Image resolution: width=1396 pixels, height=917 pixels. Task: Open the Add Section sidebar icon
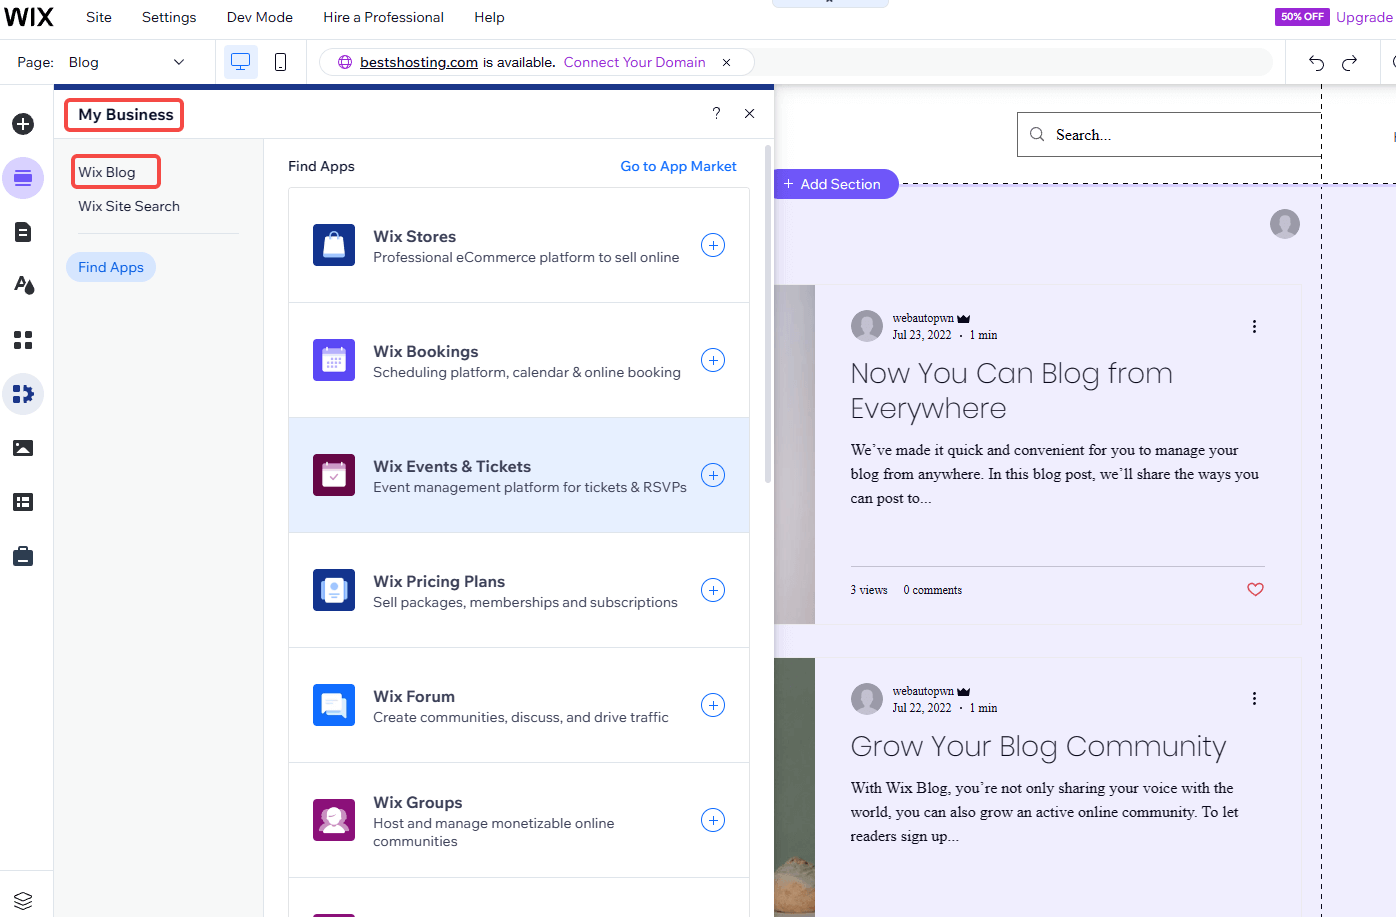[23, 178]
